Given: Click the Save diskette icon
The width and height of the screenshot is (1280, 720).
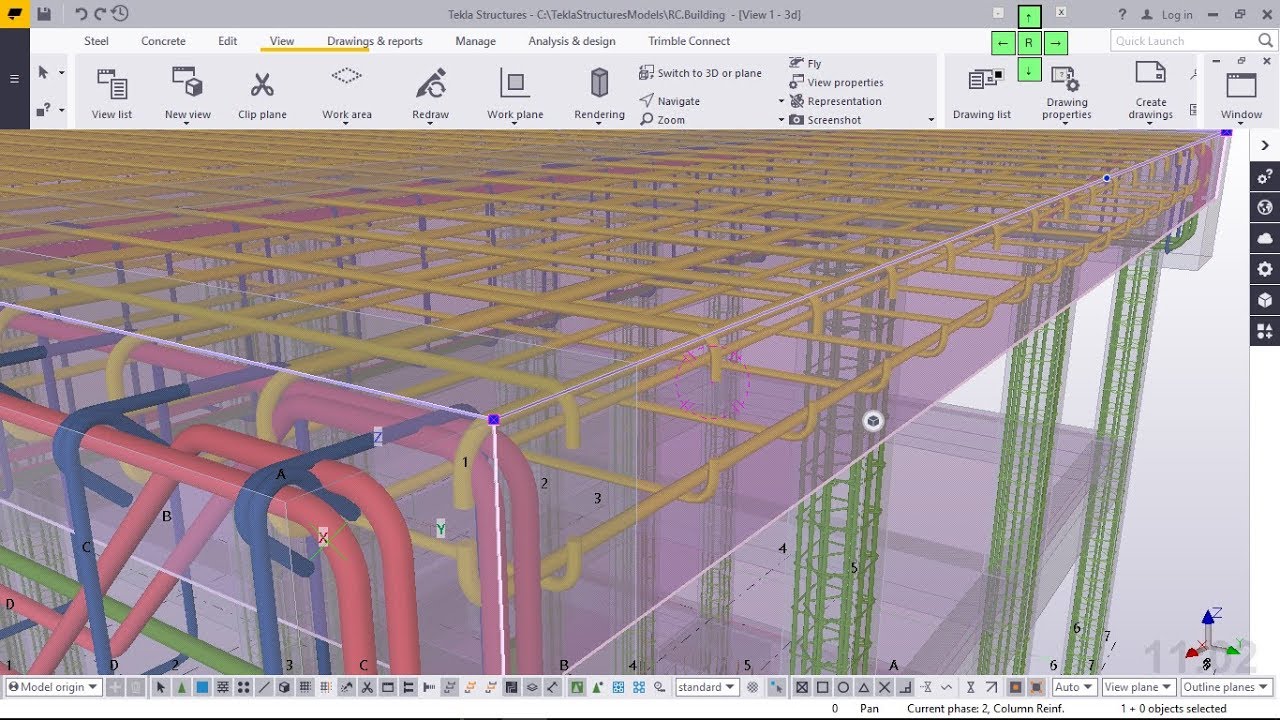Looking at the screenshot, I should pyautogui.click(x=44, y=14).
